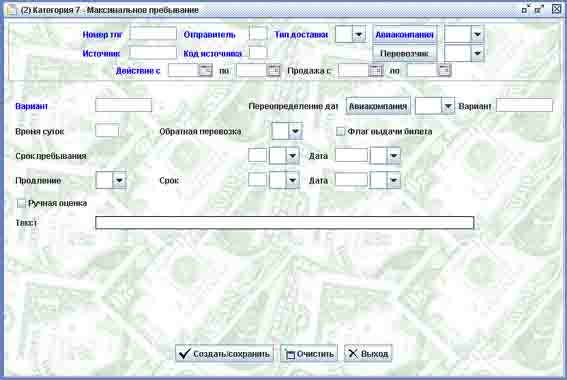Click the Авиакомпания button in header row
The height and width of the screenshot is (380, 567).
pos(404,35)
